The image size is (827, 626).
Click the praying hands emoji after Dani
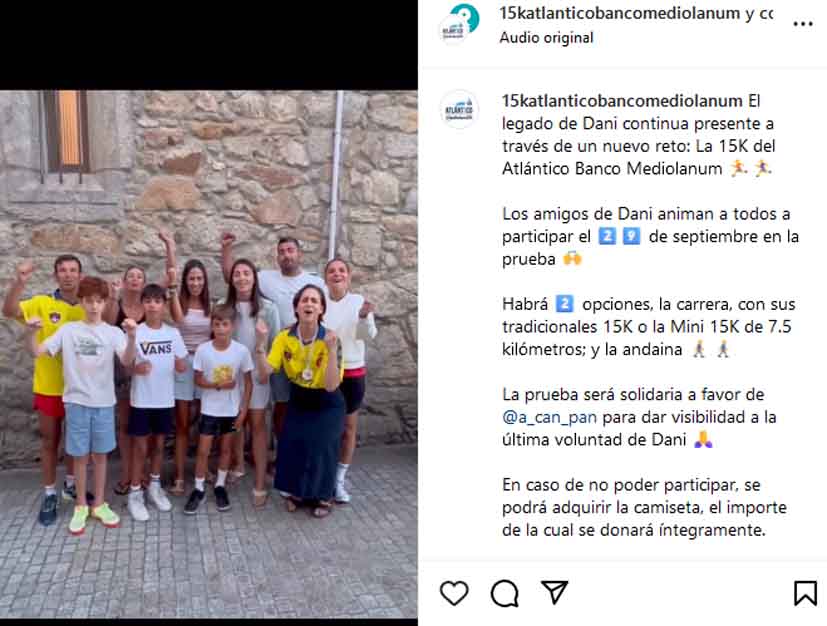click(x=703, y=439)
